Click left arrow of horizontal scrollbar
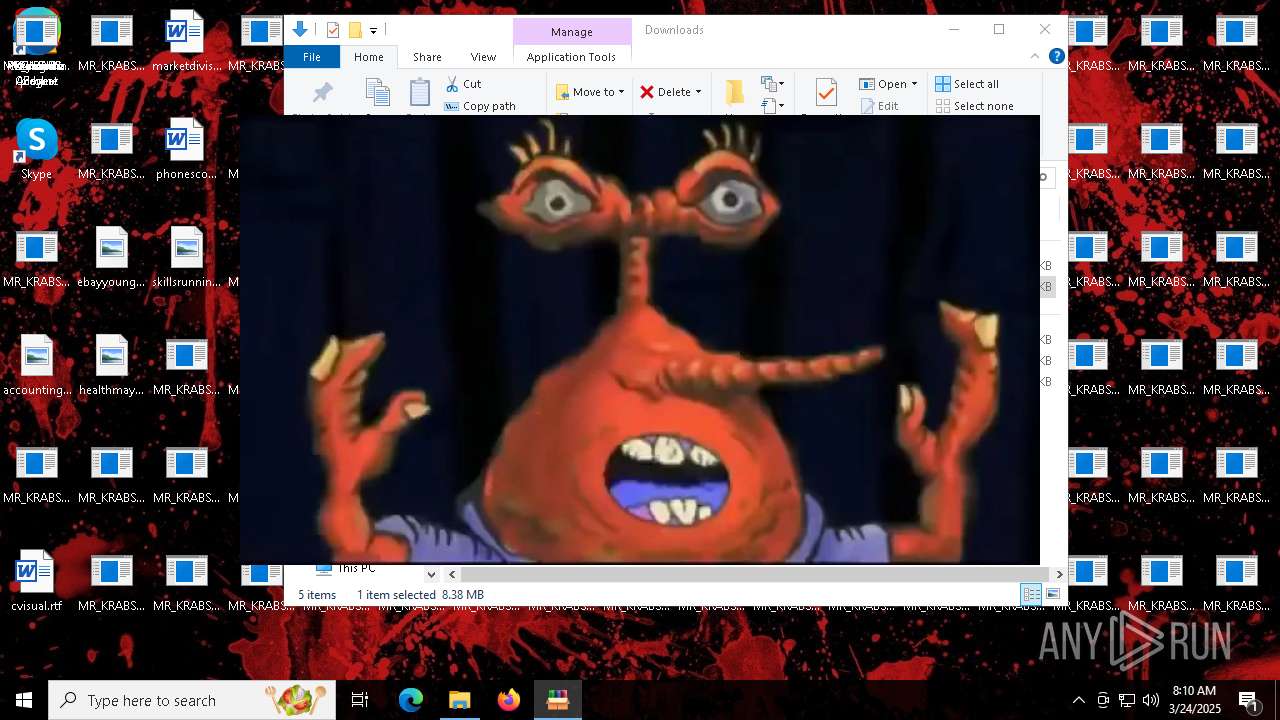1280x720 pixels. pos(452,574)
